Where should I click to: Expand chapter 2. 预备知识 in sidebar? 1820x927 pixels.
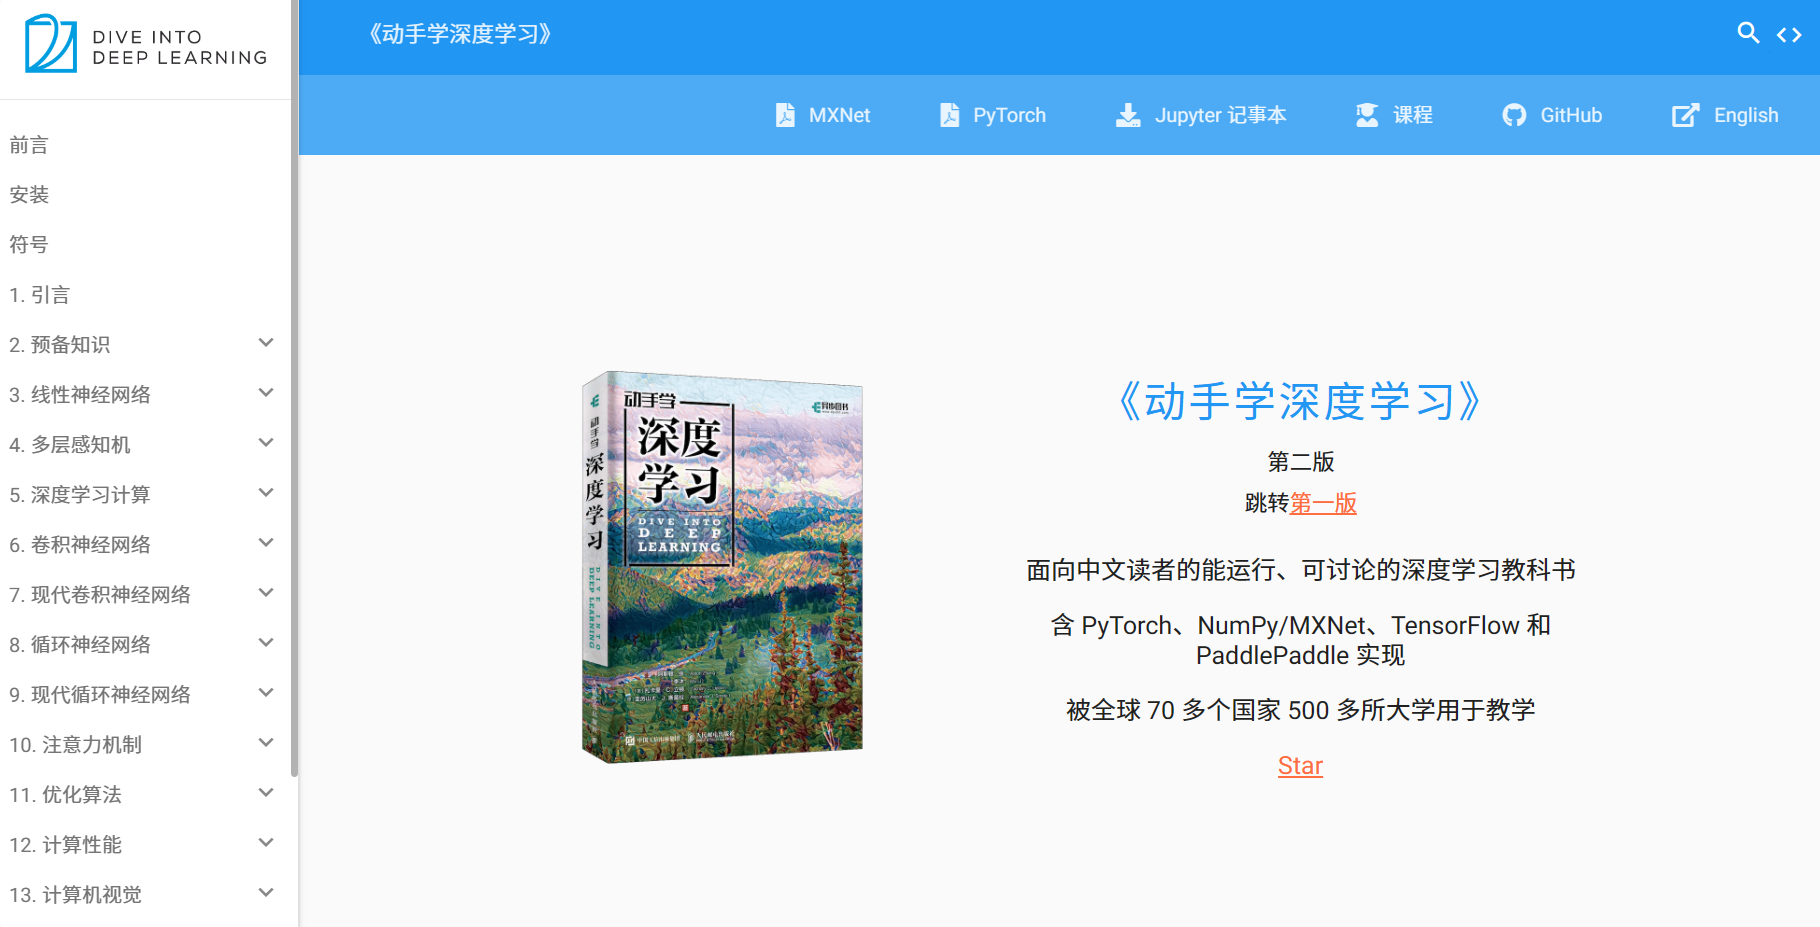coord(265,343)
